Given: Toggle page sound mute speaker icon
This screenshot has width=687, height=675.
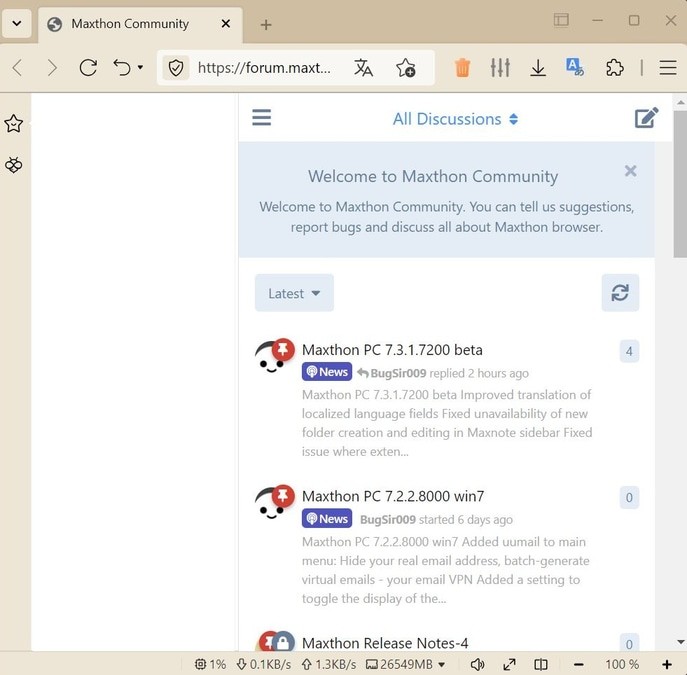Looking at the screenshot, I should click(x=477, y=664).
